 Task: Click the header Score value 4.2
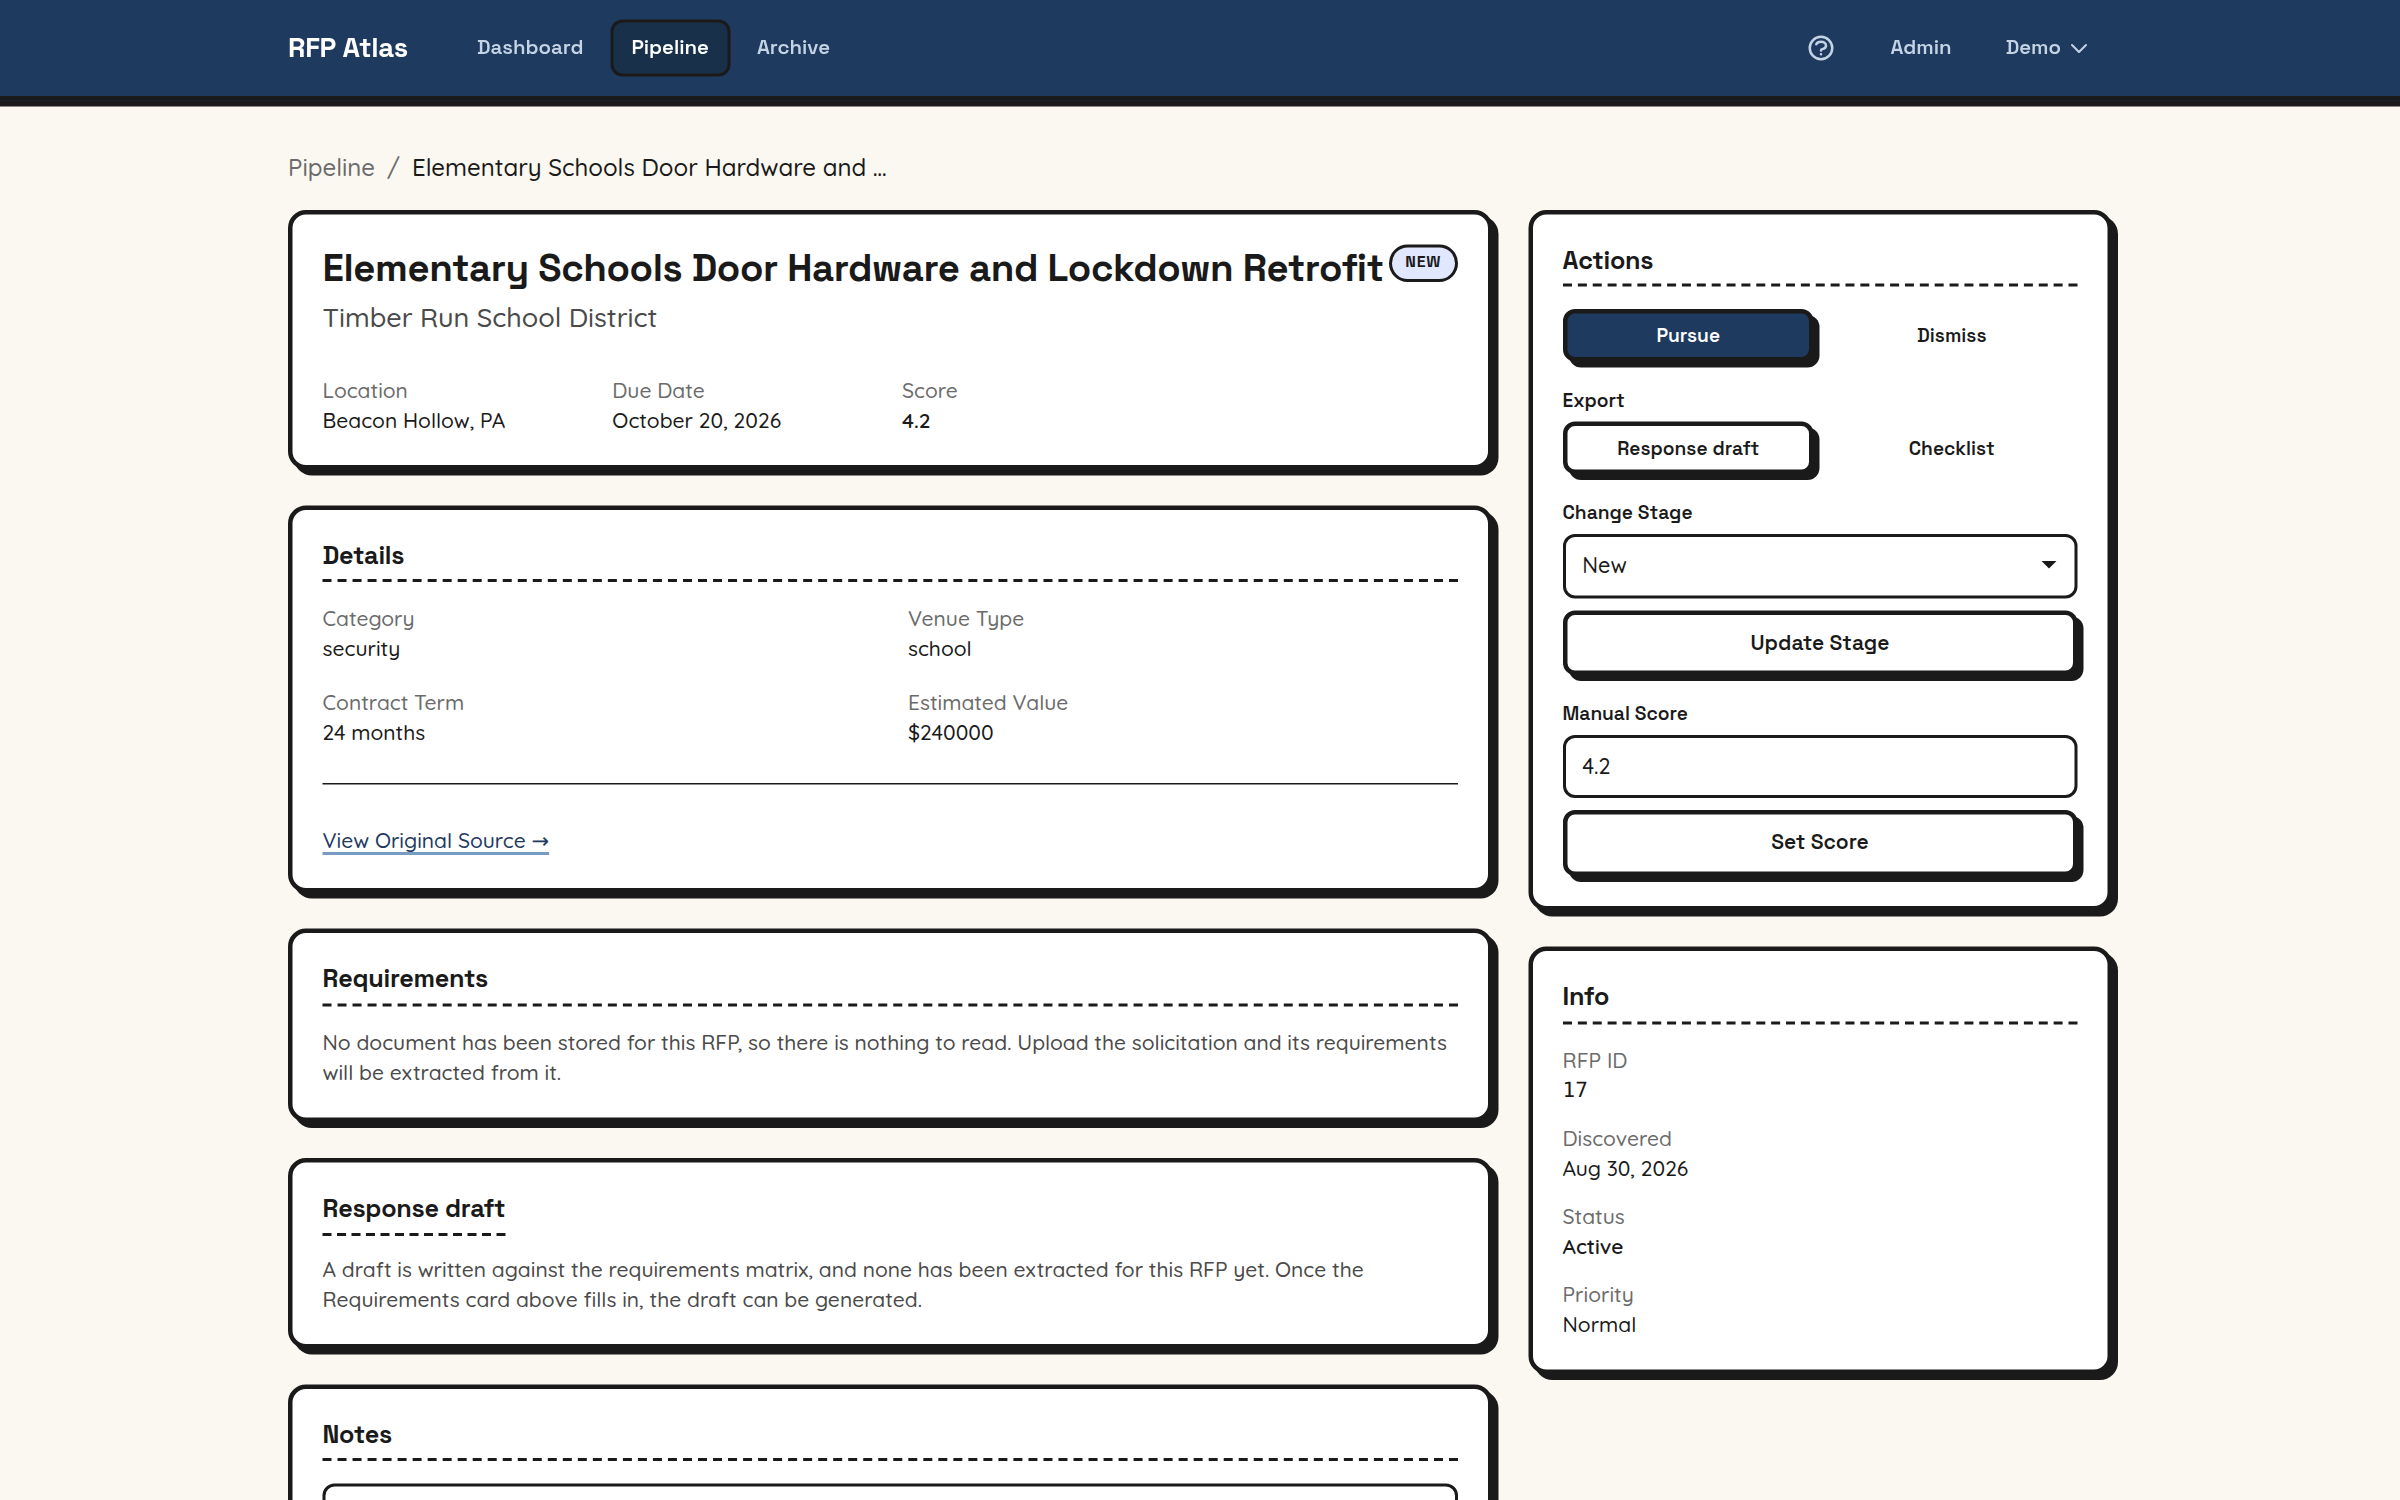(x=916, y=421)
